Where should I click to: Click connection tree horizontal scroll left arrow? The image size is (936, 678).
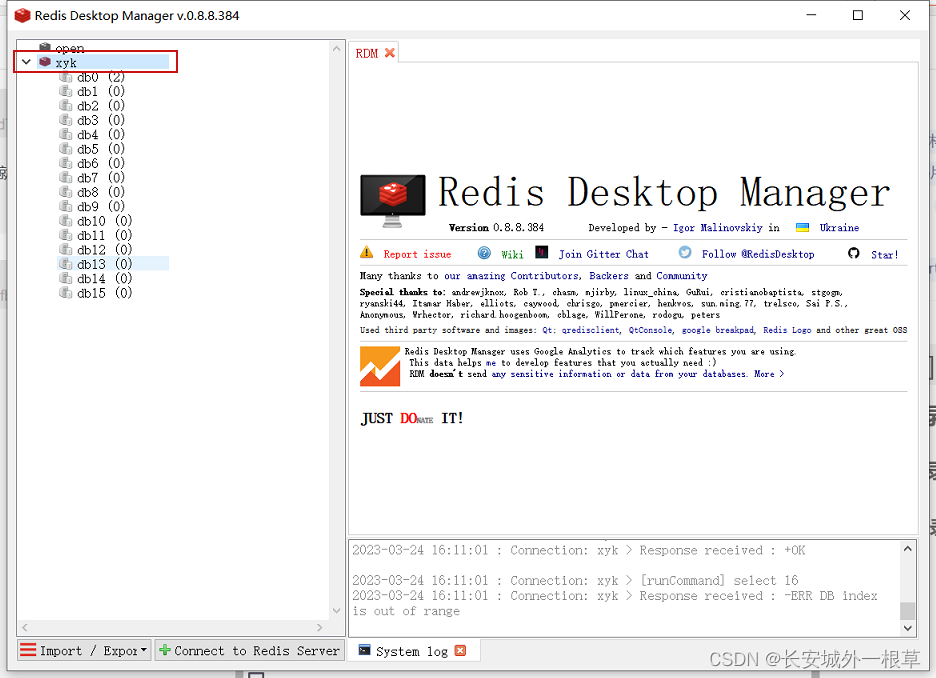(24, 627)
